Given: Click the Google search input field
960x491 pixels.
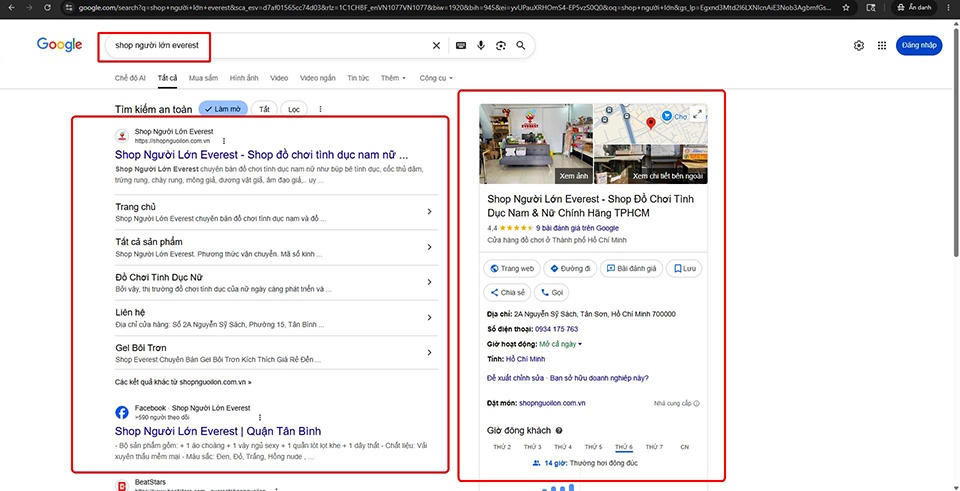Looking at the screenshot, I should (x=269, y=45).
